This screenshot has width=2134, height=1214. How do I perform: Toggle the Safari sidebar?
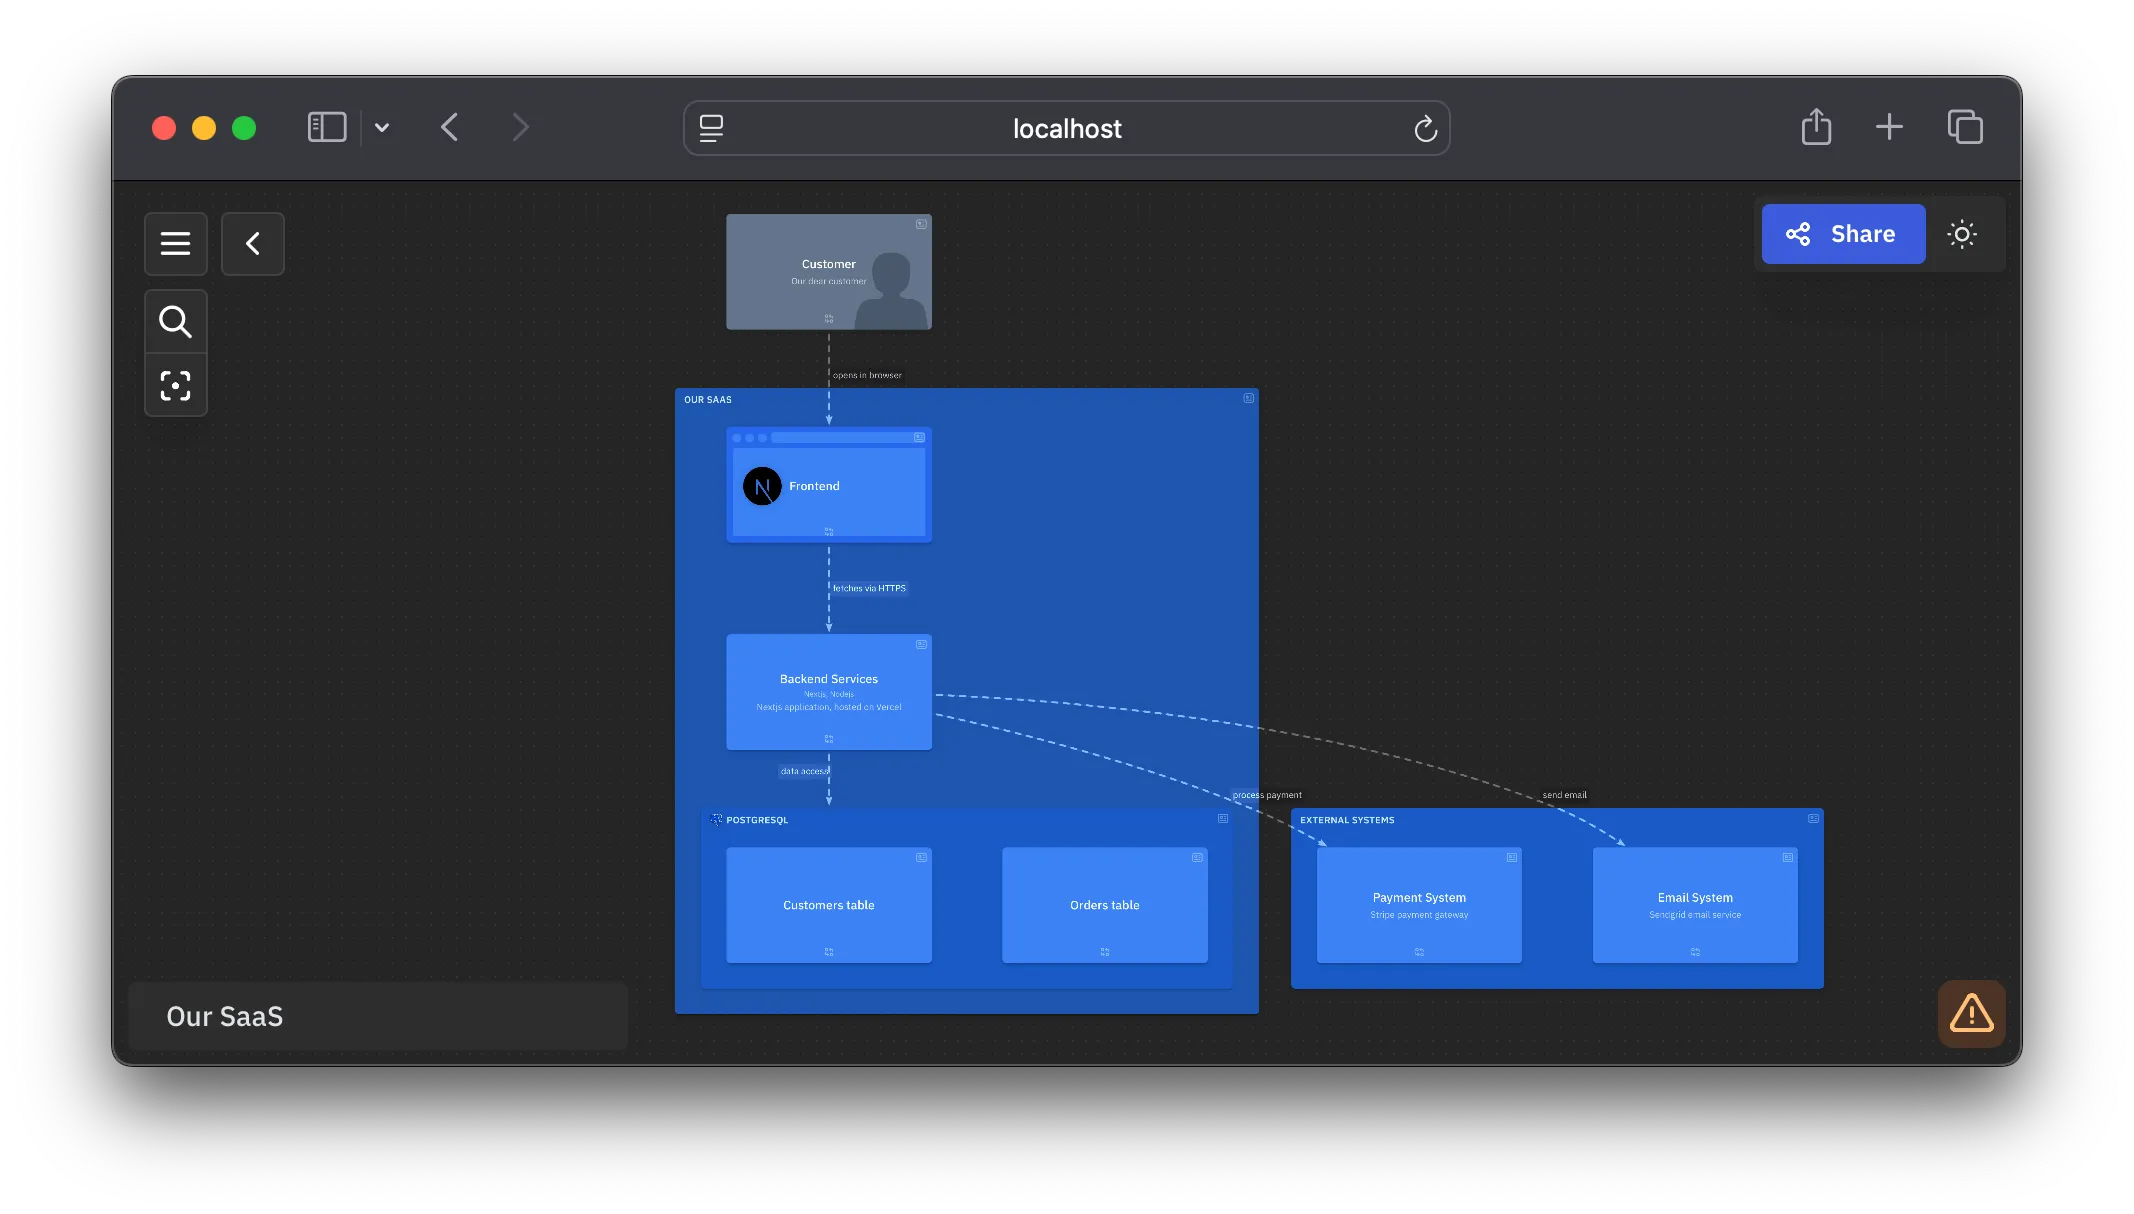pos(327,127)
